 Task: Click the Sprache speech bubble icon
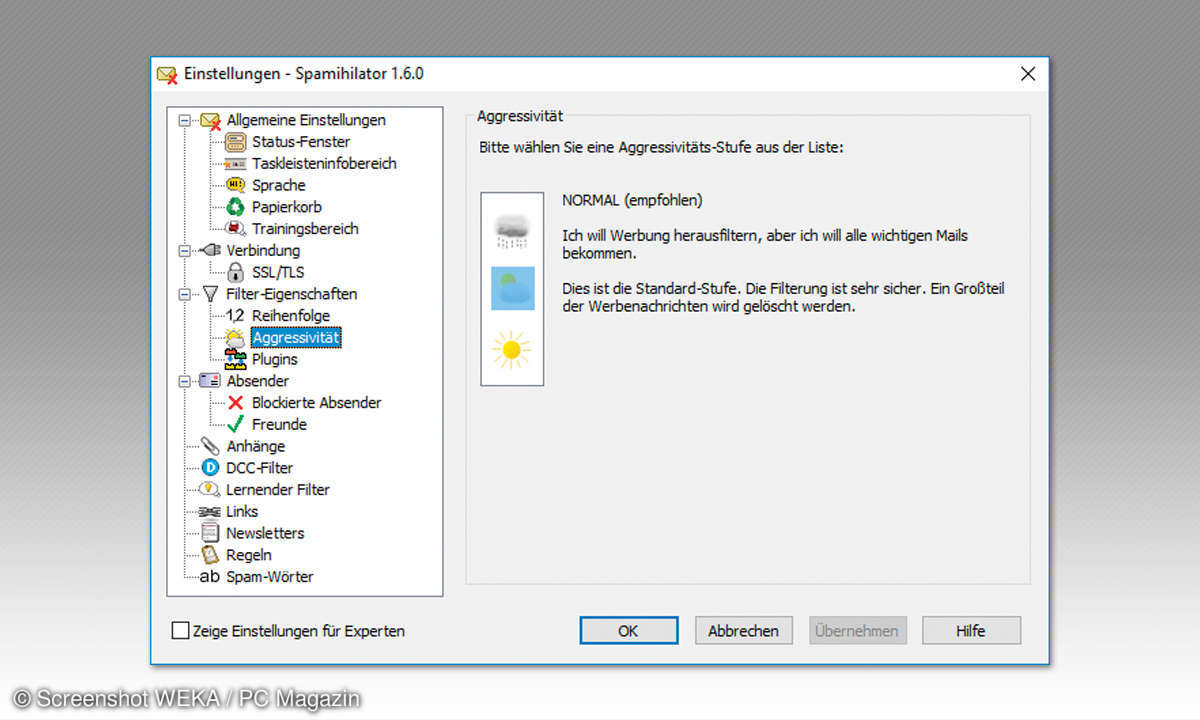(x=235, y=185)
